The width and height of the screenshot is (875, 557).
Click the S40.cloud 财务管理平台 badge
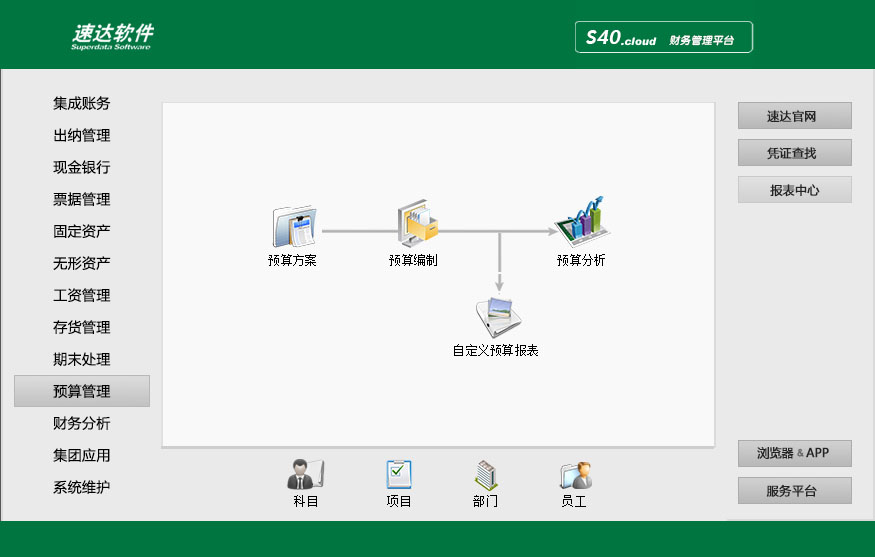[x=664, y=37]
